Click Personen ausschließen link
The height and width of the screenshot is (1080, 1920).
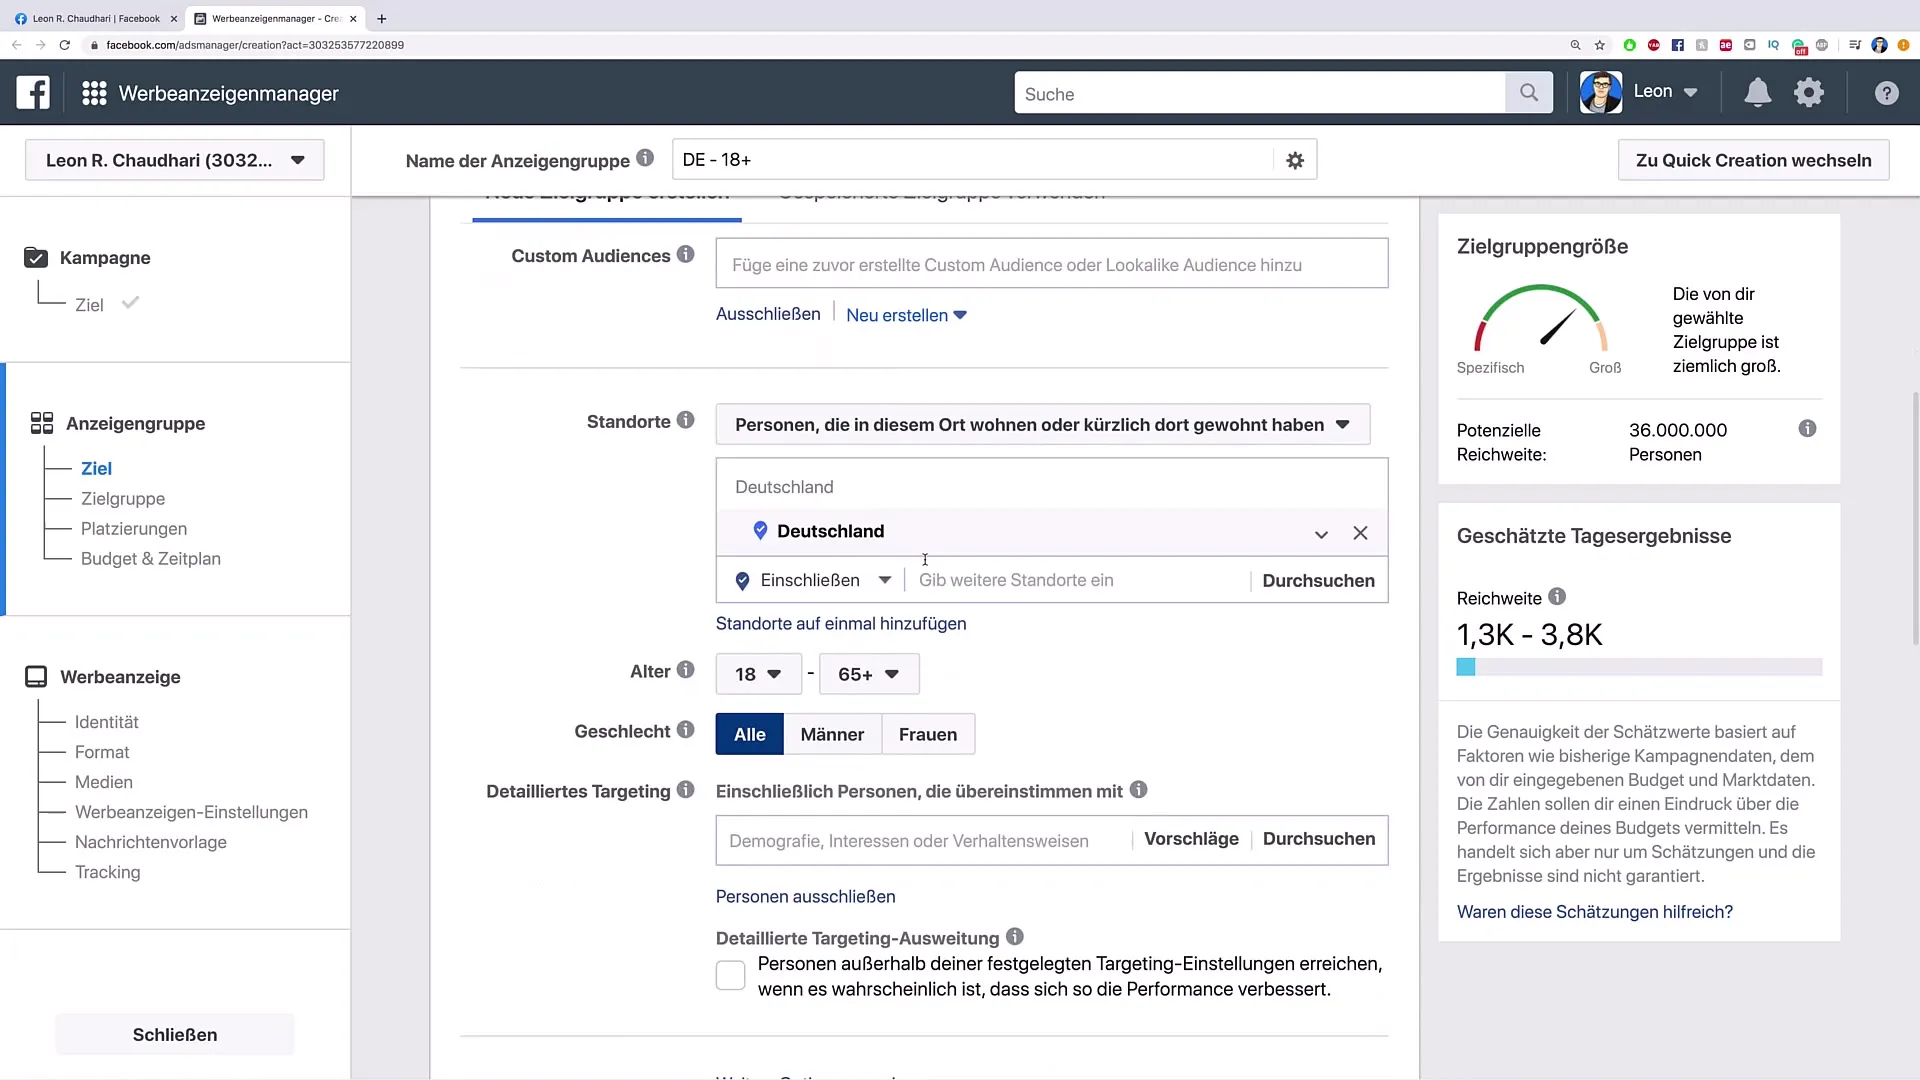(805, 896)
